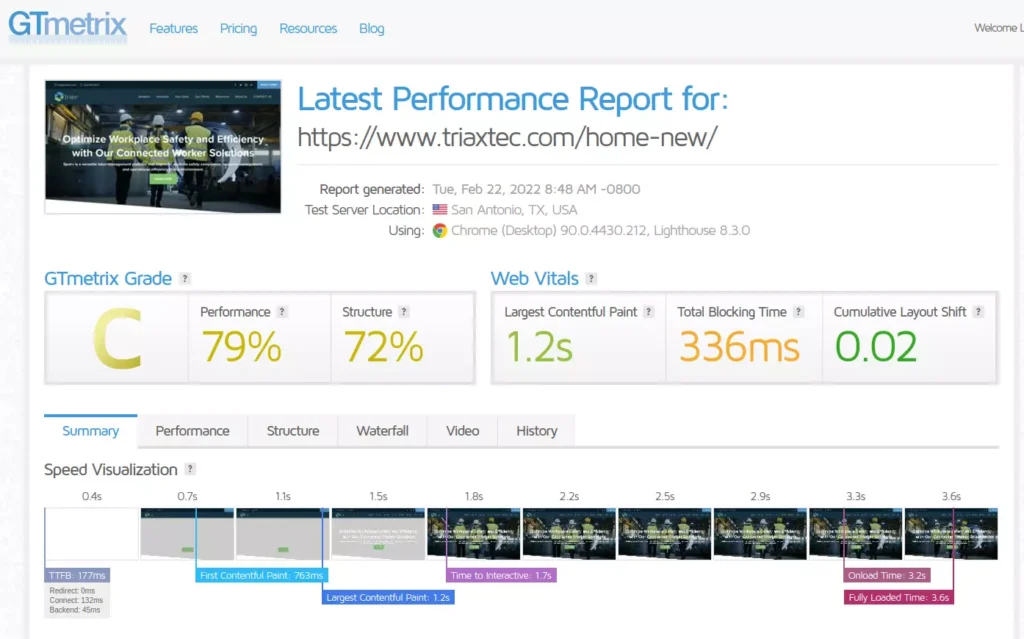Click the 3.3s filmstrip frame

[x=856, y=534]
